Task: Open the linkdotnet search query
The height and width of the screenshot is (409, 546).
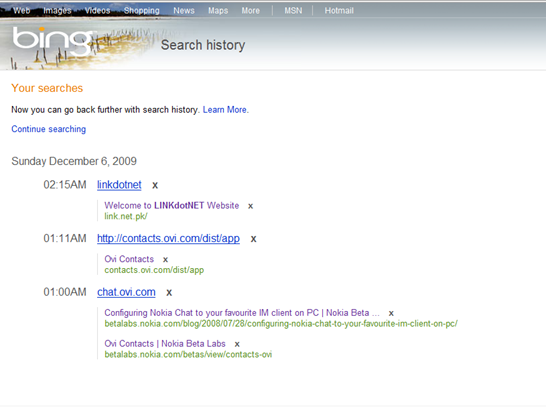Action: click(x=119, y=184)
